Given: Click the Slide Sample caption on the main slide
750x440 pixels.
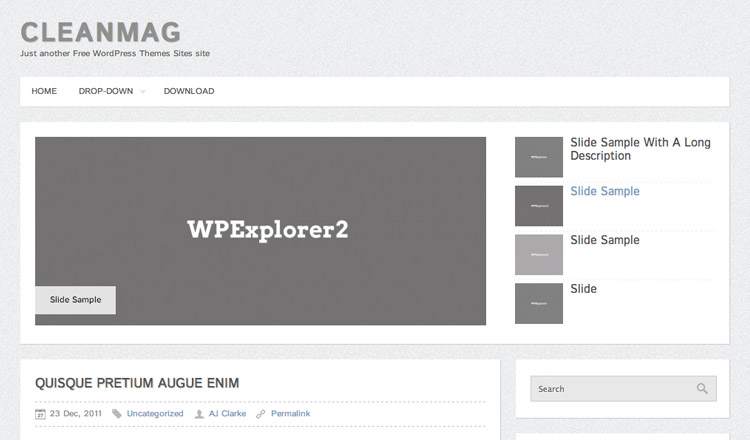Looking at the screenshot, I should pos(76,300).
